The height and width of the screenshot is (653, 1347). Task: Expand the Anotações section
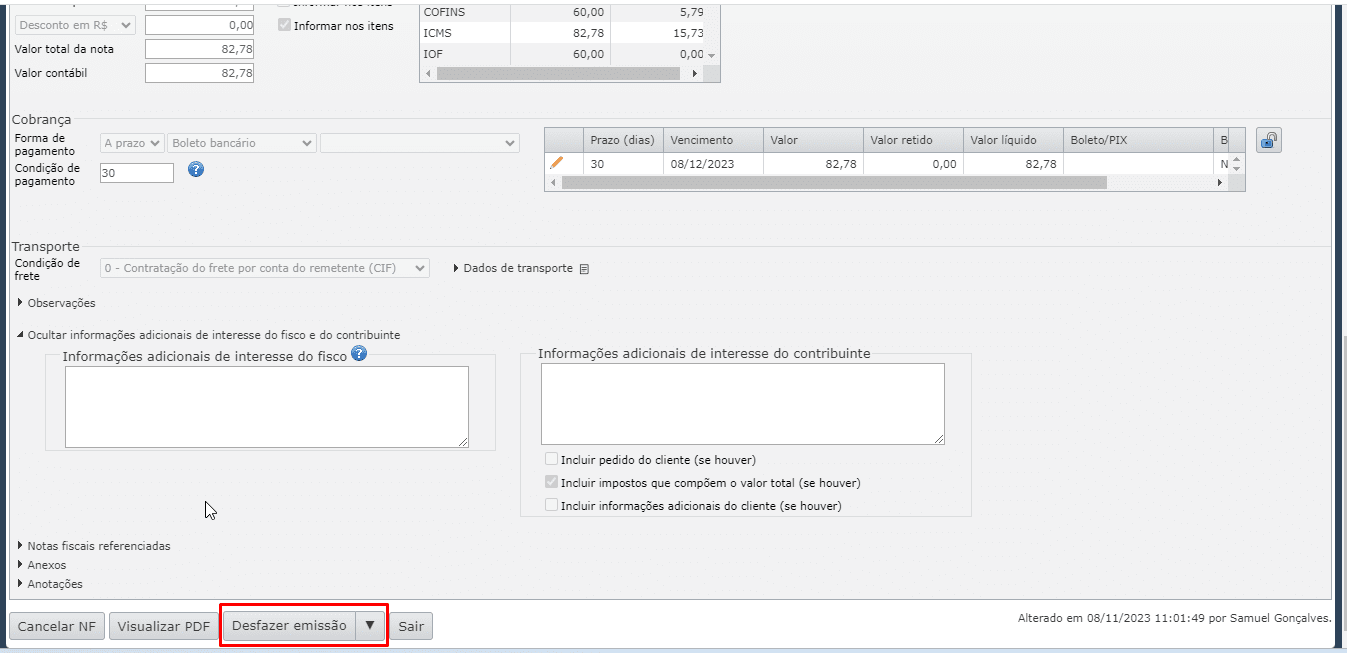point(49,584)
